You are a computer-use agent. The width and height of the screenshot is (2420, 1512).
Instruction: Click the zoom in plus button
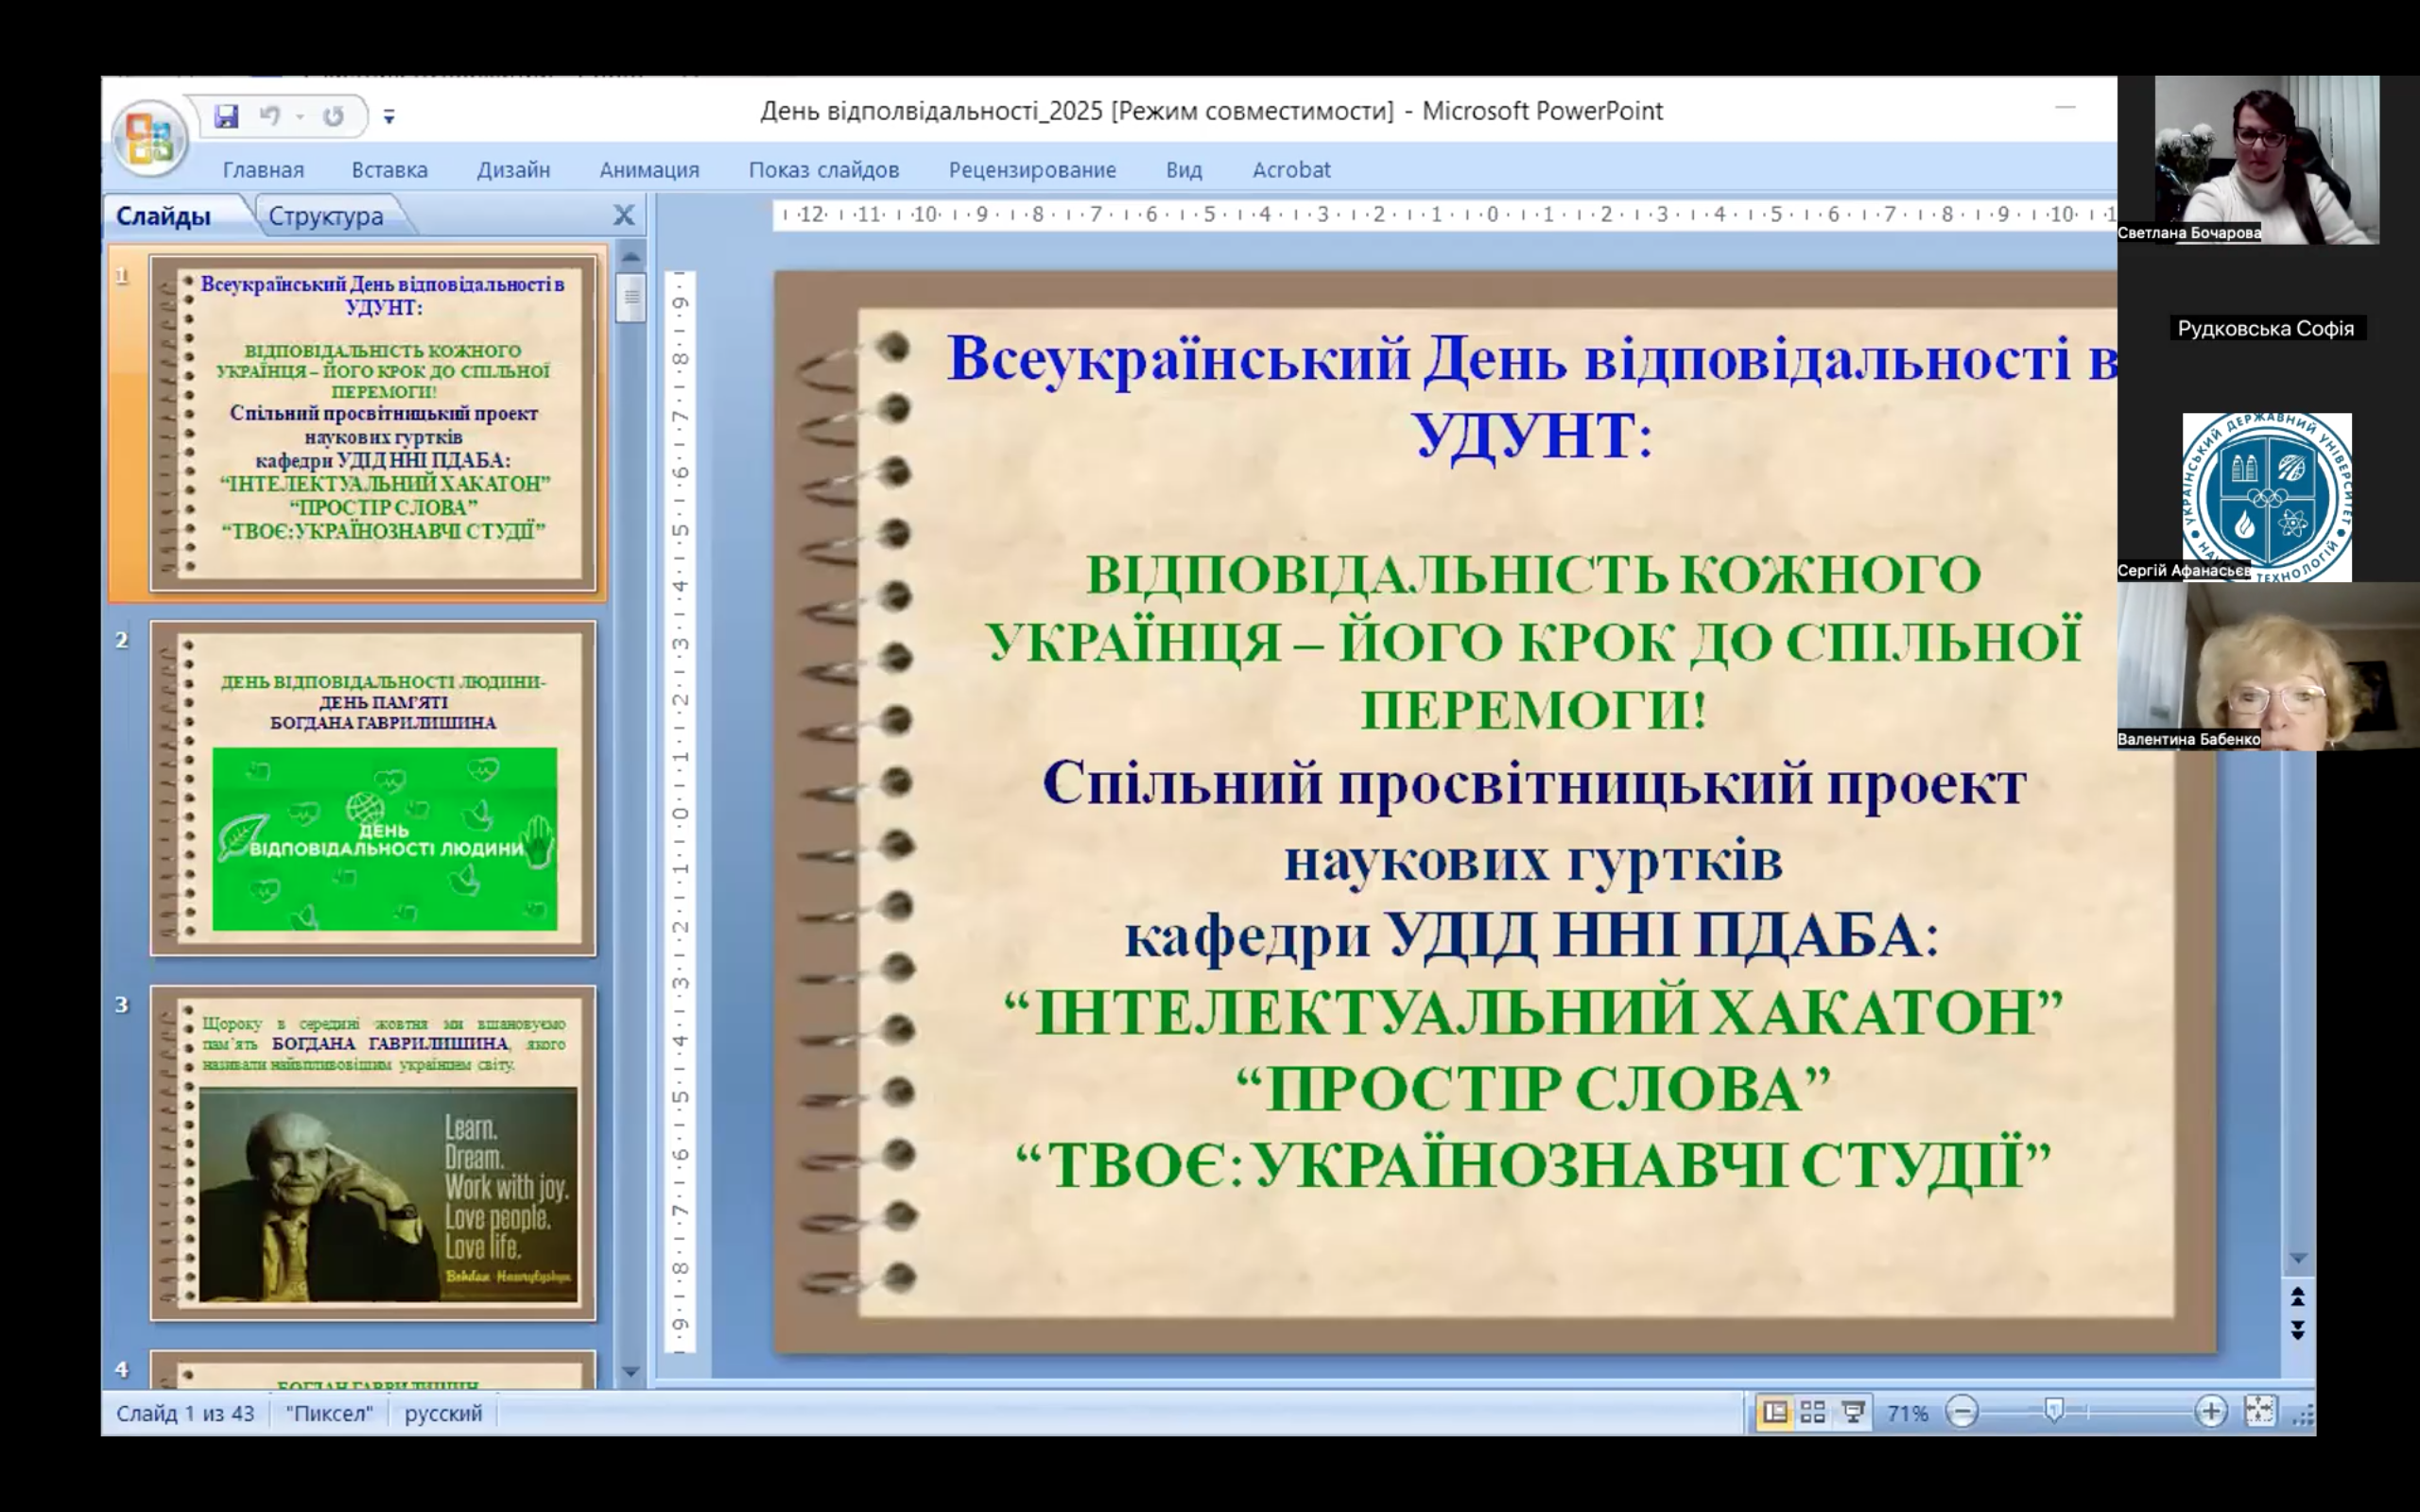click(2210, 1412)
